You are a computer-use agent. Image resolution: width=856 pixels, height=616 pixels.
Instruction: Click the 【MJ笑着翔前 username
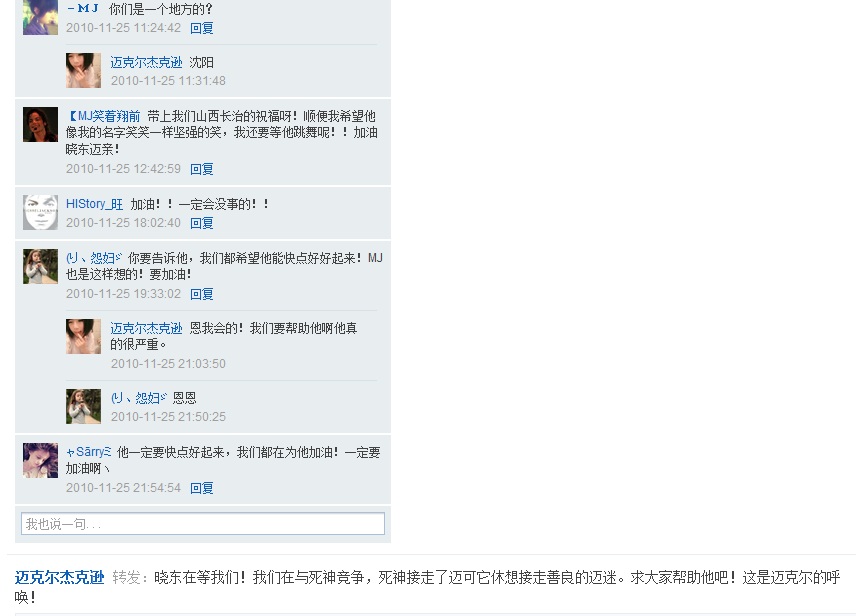pyautogui.click(x=103, y=116)
